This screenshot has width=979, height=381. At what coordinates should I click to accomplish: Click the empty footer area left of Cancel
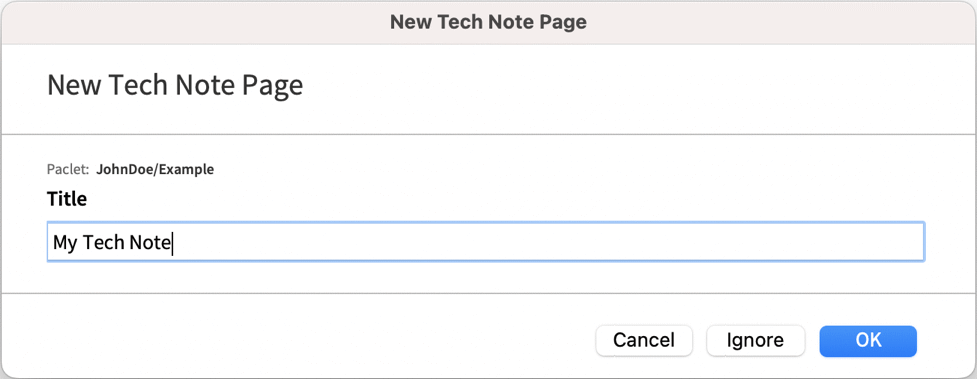pyautogui.click(x=300, y=337)
